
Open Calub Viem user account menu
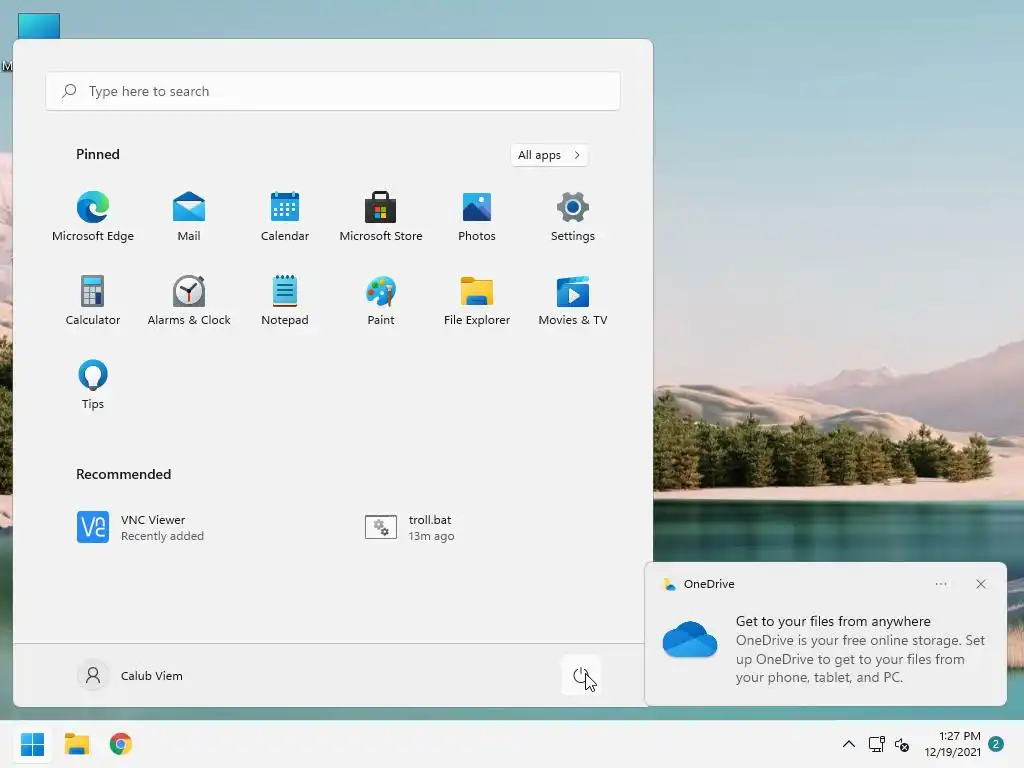(x=131, y=675)
